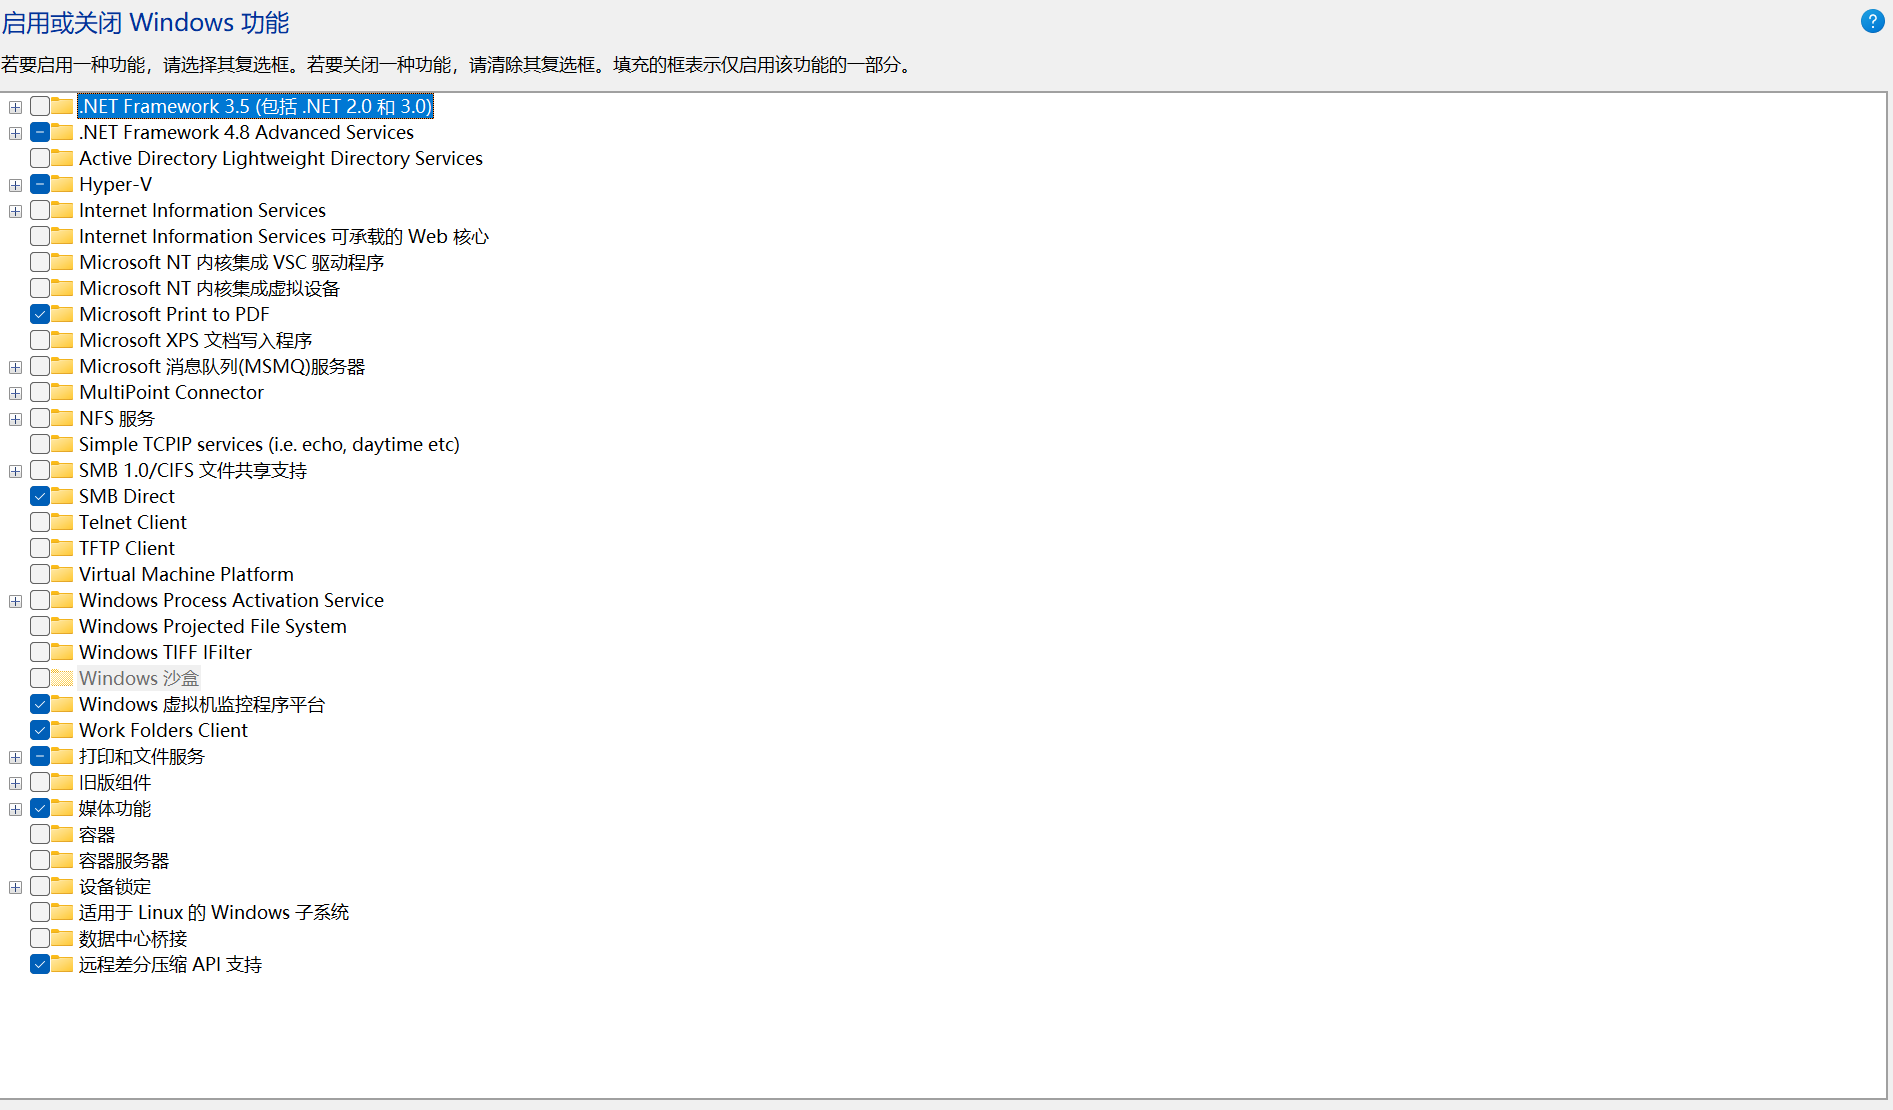Click the folder icon beside Microsoft Print to PDF

[x=62, y=314]
